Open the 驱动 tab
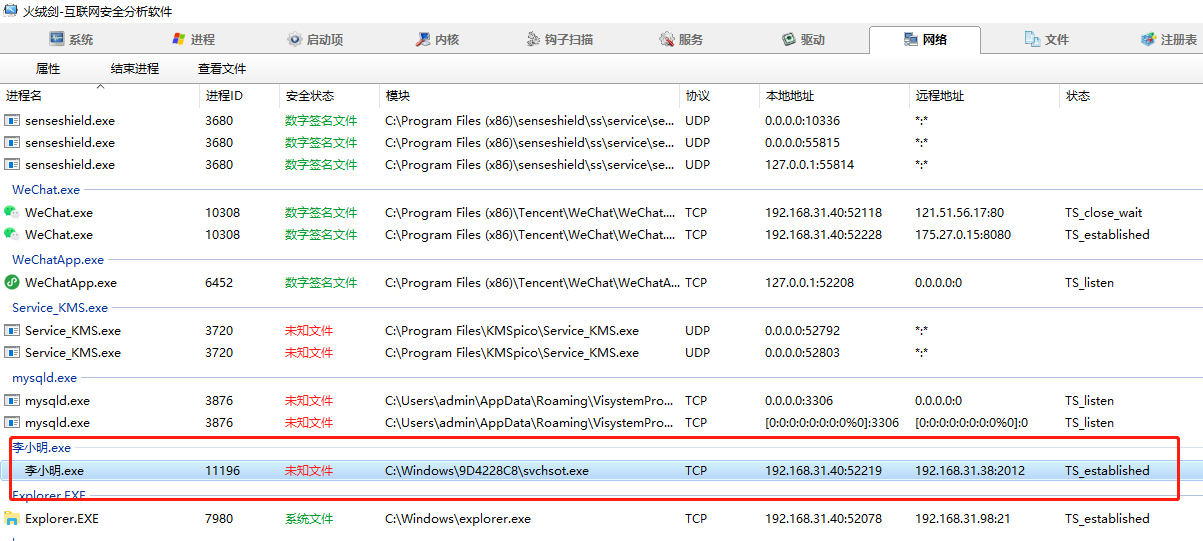Viewport: 1203px width, 541px height. coord(803,39)
